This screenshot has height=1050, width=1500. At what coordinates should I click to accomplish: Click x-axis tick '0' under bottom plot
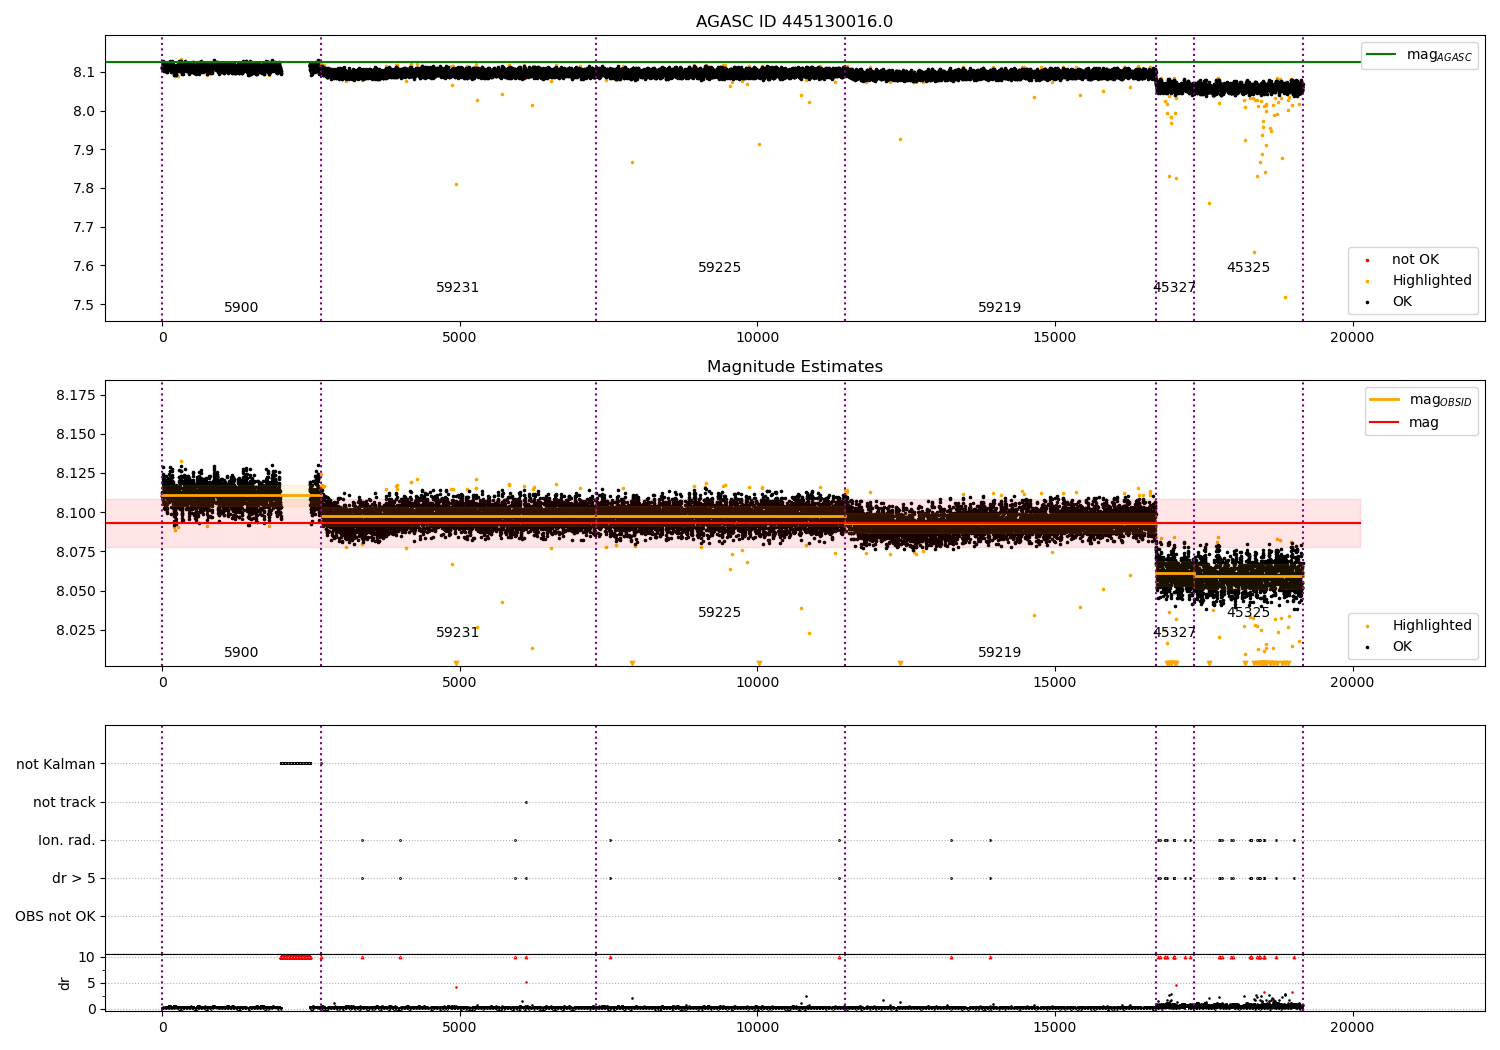pos(162,1027)
